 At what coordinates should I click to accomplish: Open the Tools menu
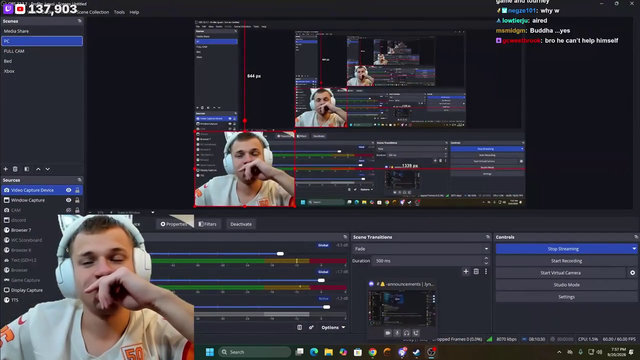pos(119,12)
